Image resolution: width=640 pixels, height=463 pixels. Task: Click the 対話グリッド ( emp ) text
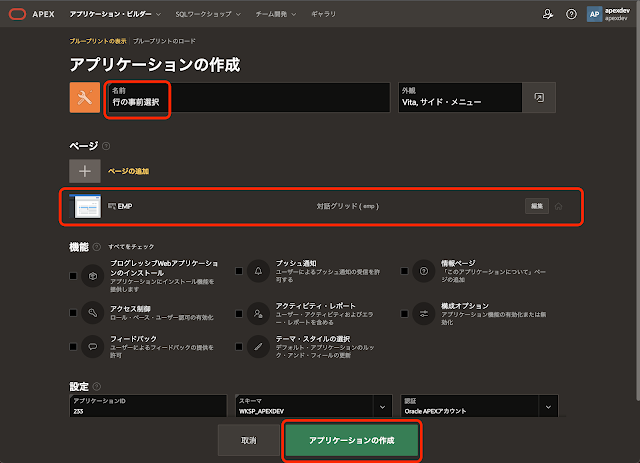click(348, 206)
